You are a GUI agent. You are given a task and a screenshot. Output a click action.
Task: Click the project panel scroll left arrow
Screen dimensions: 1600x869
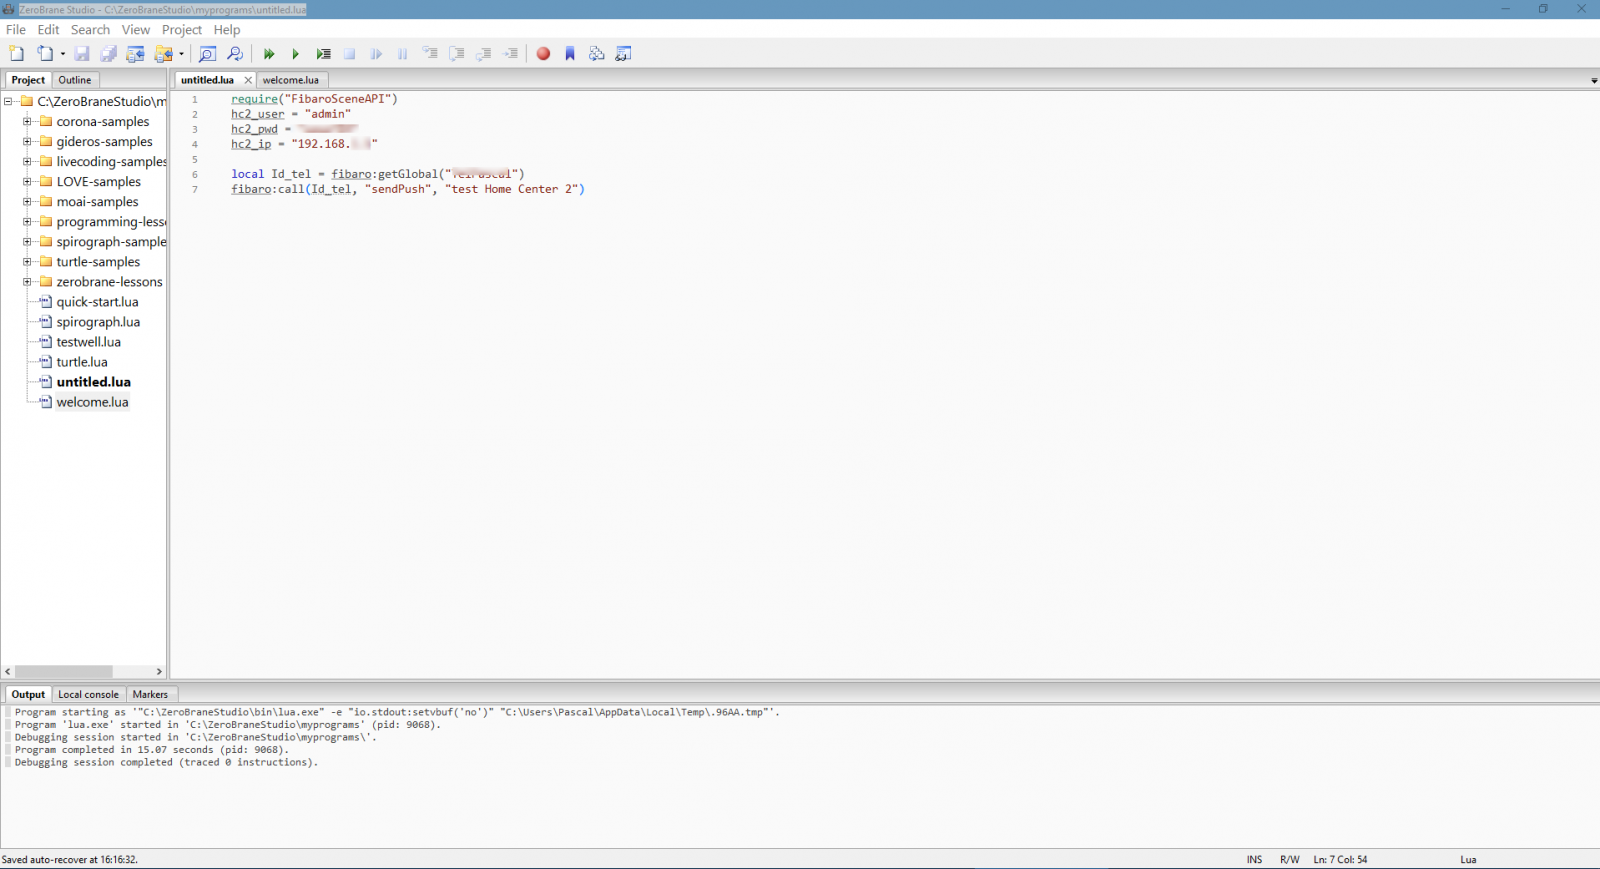8,671
